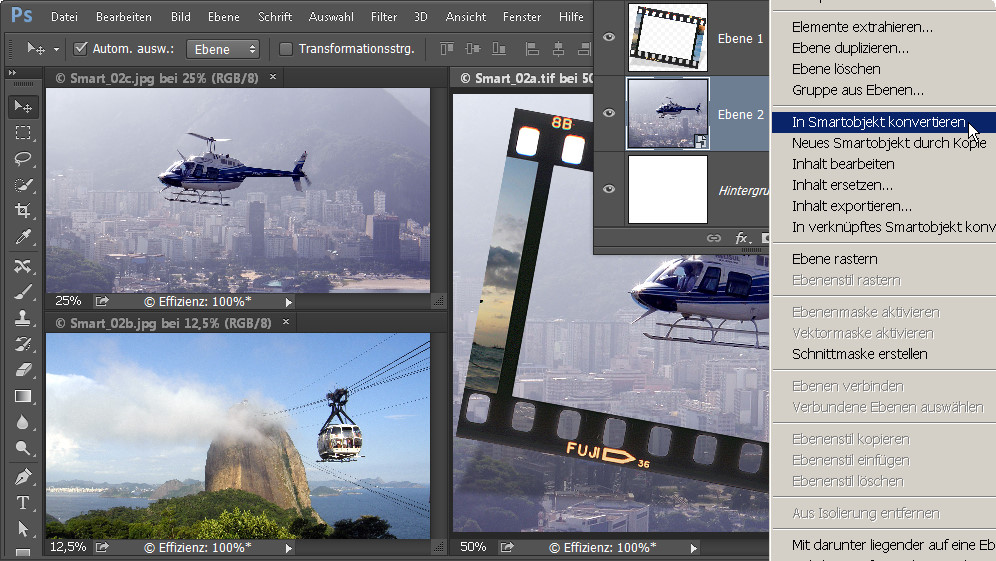Viewport: 996px width, 561px height.
Task: Select the Gradient tool
Action: click(x=23, y=396)
